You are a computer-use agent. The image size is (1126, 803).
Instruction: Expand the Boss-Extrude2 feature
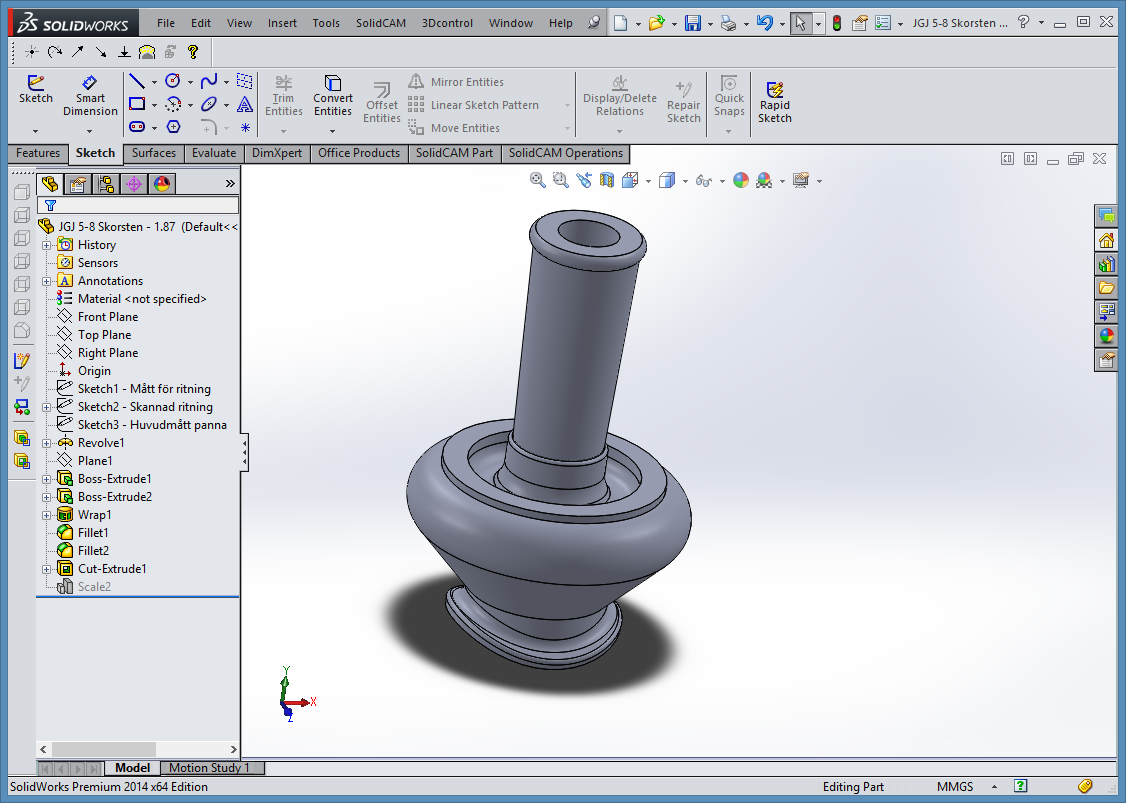(47, 497)
